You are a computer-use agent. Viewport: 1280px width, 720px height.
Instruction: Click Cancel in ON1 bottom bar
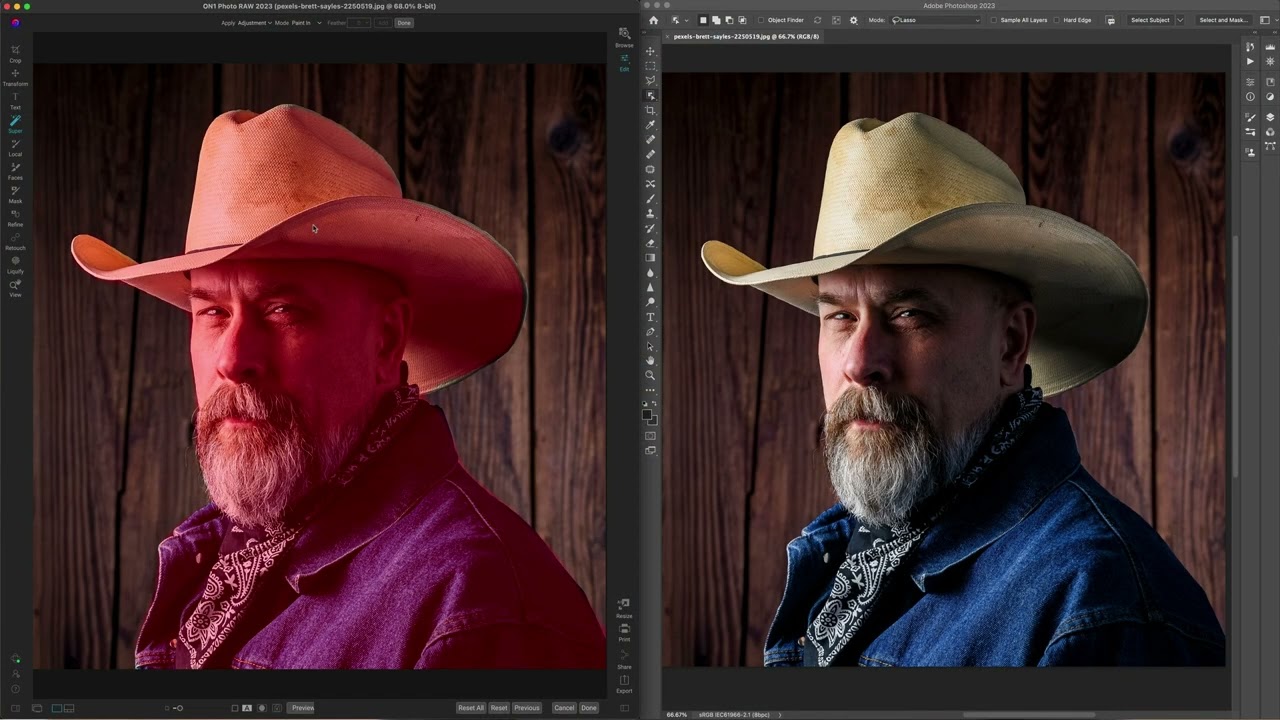(x=564, y=708)
